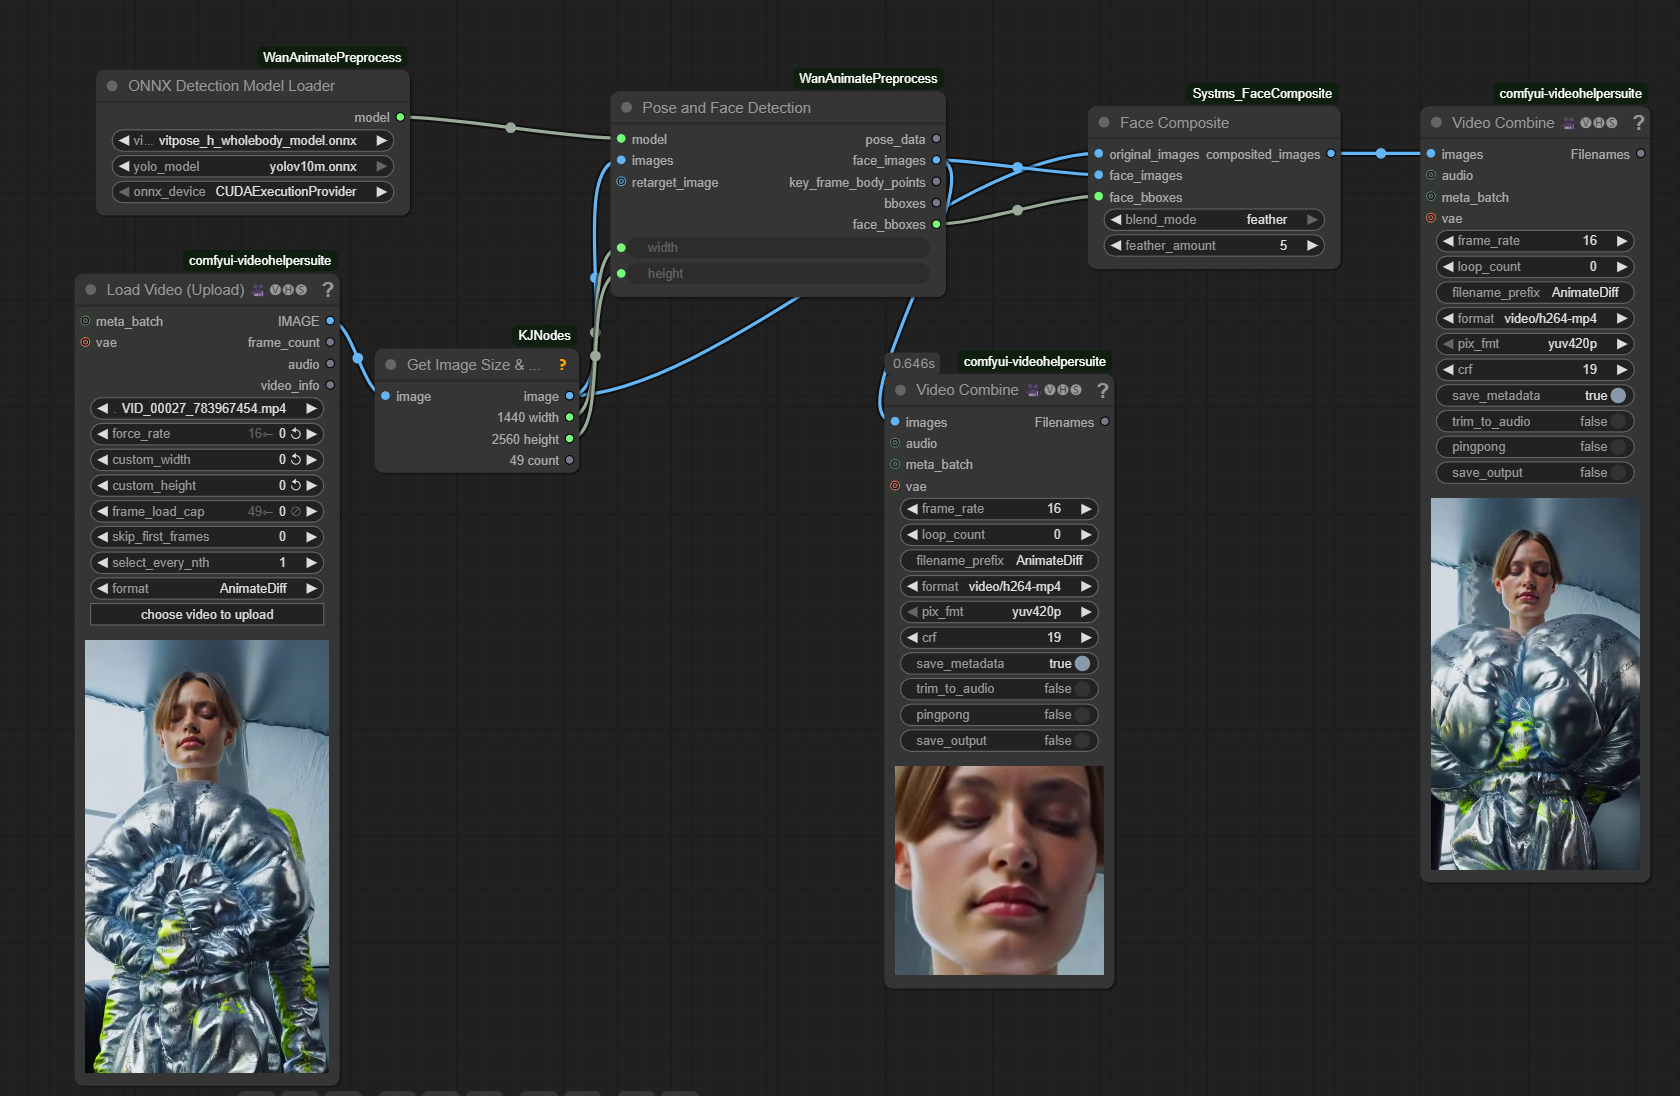Open the blend_mode dropdown in Face Composite
1680x1096 pixels.
click(x=1213, y=219)
